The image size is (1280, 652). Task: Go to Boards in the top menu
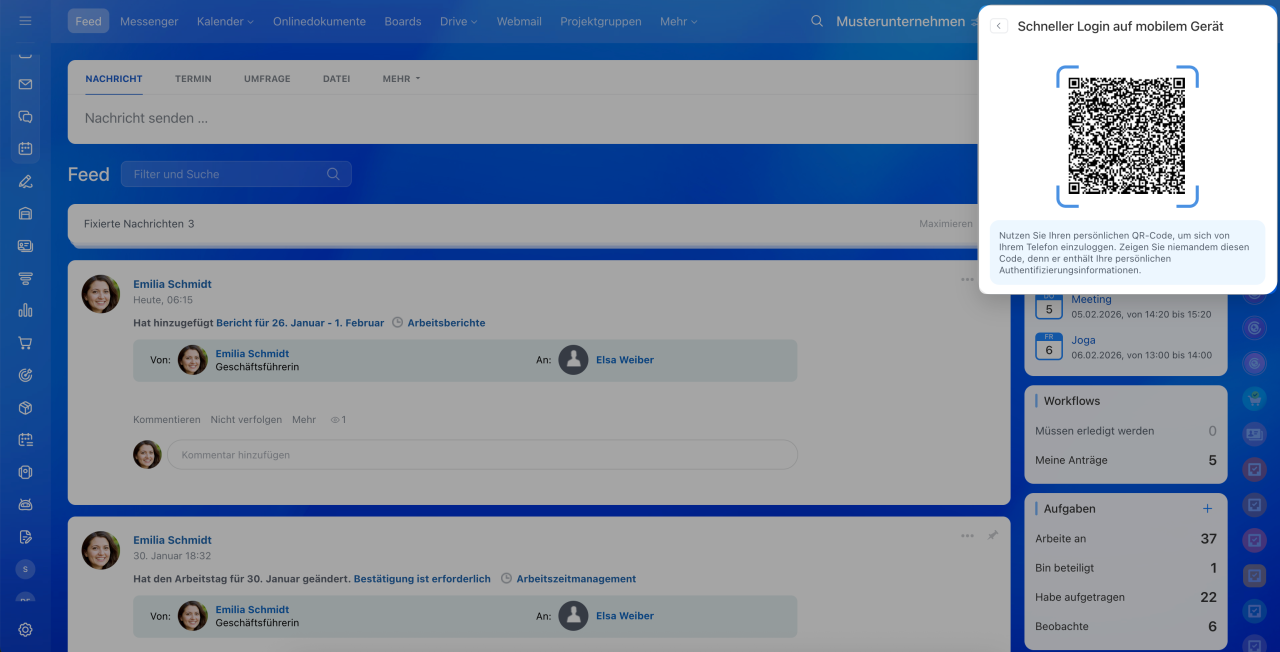click(403, 21)
